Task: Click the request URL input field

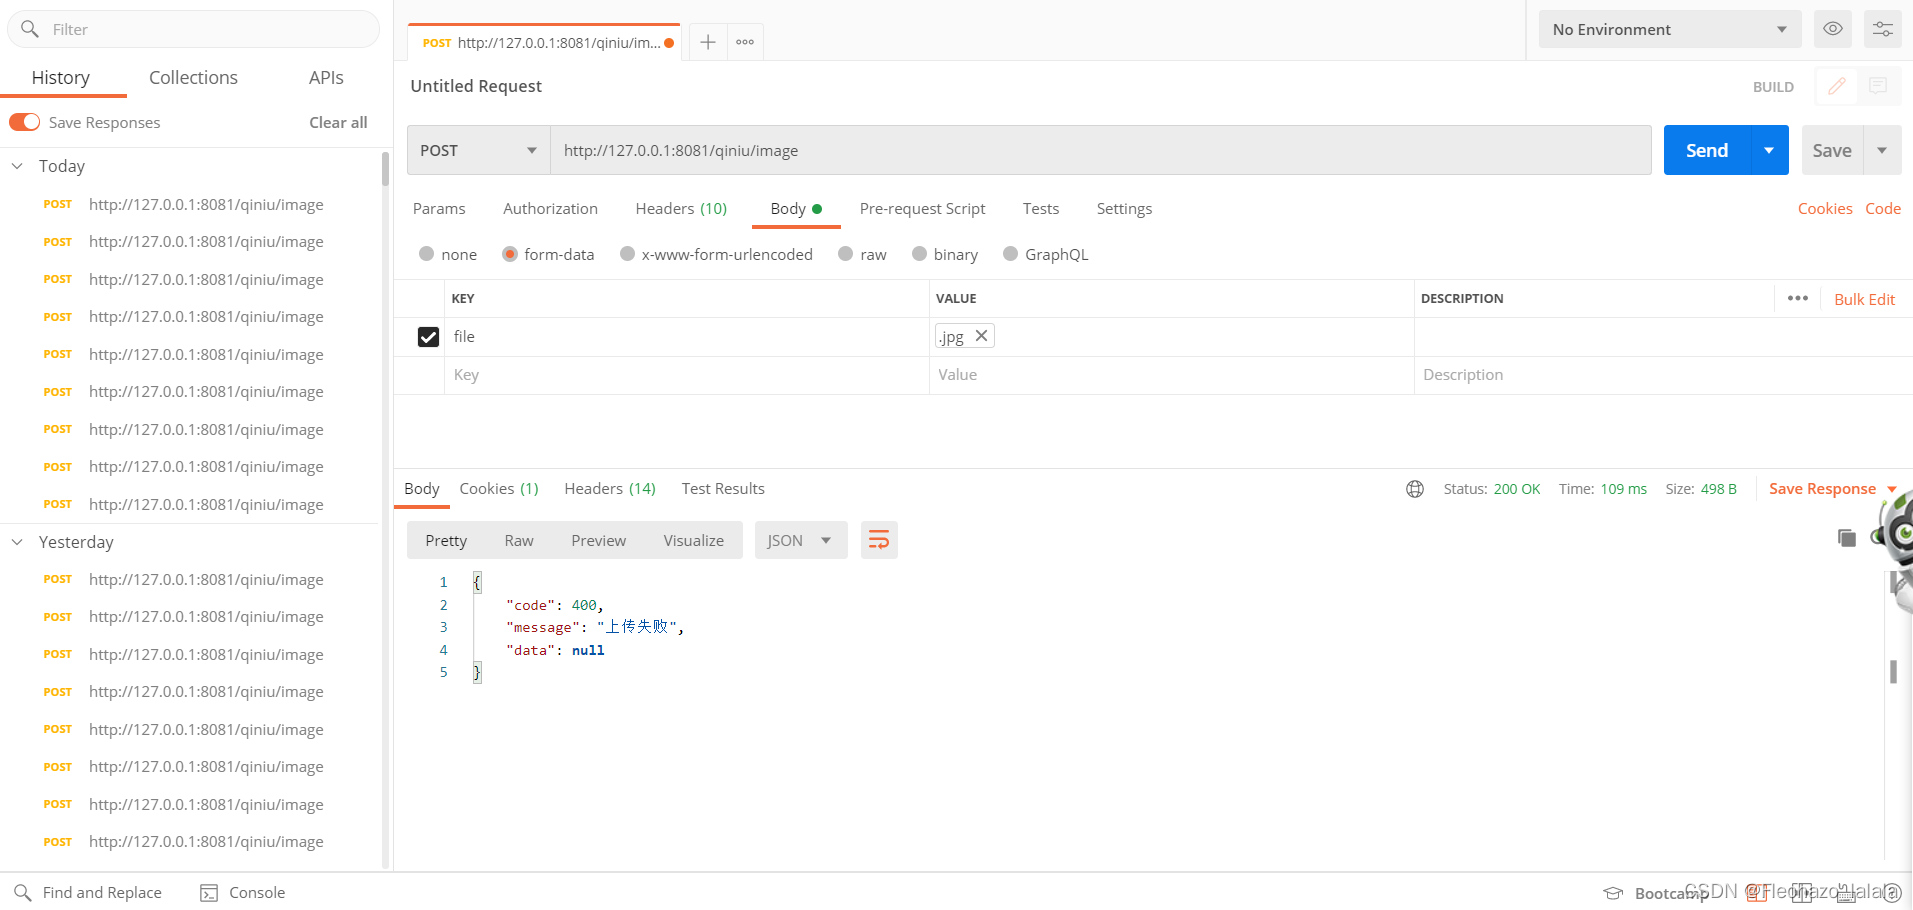Action: coord(1100,150)
